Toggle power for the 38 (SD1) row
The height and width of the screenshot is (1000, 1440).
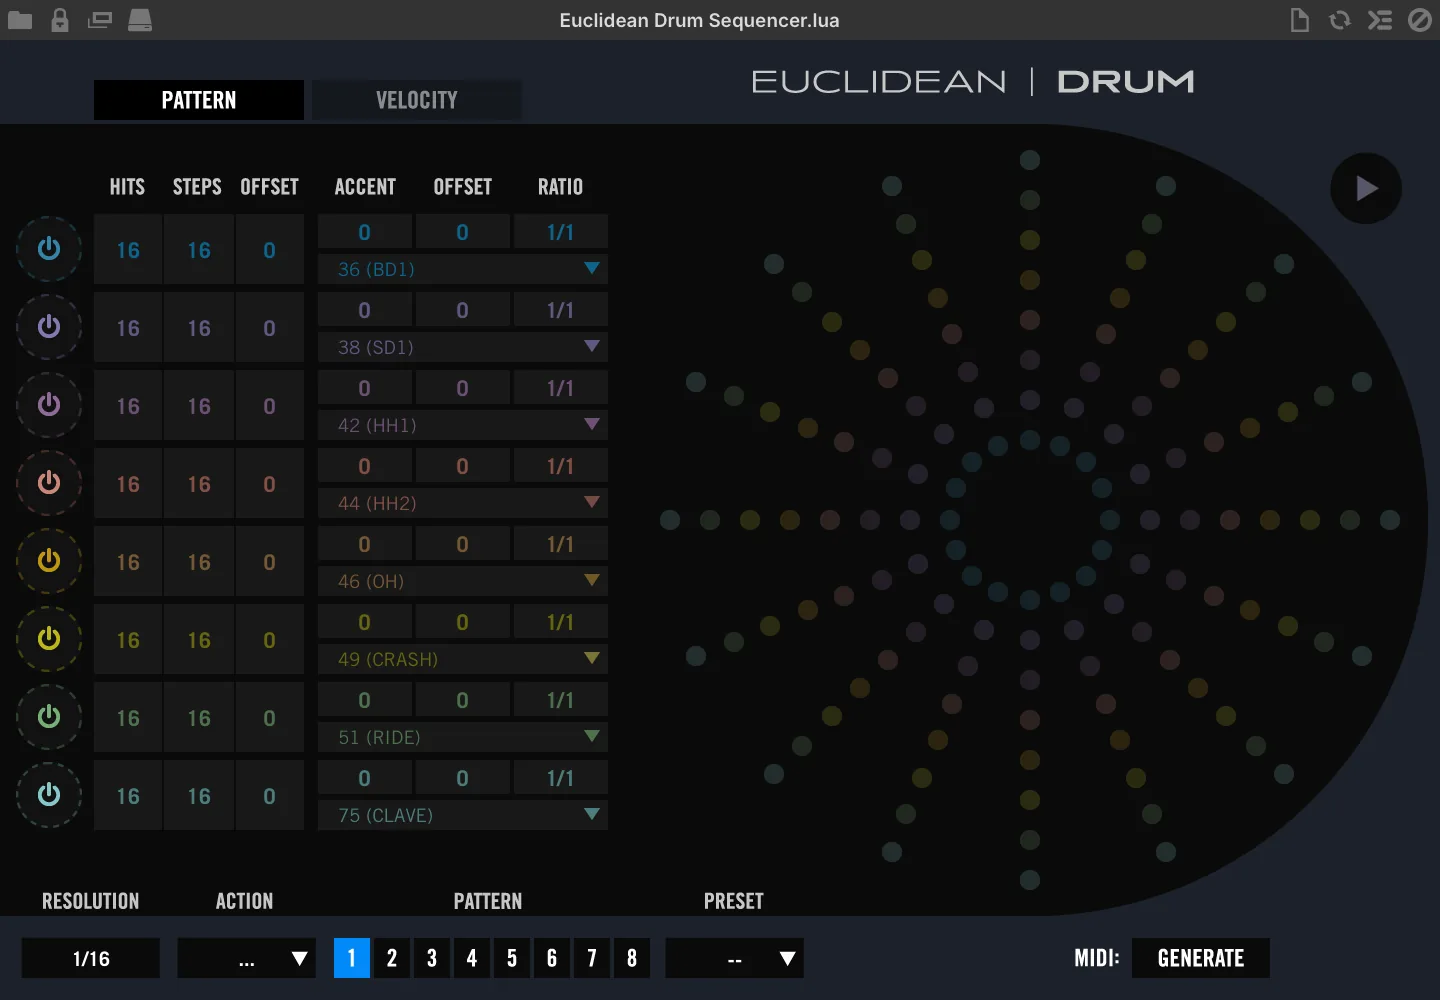(x=49, y=327)
